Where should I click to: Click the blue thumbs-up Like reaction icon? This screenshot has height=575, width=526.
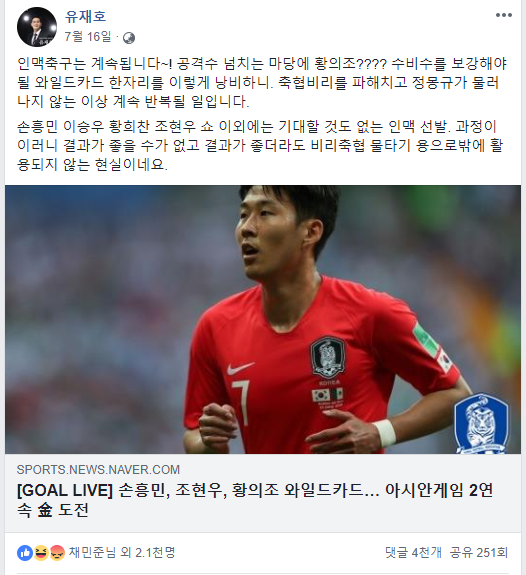[25, 553]
